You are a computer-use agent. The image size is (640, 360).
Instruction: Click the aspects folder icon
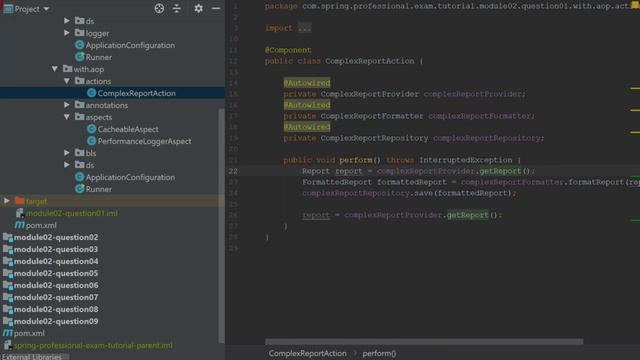pyautogui.click(x=80, y=117)
